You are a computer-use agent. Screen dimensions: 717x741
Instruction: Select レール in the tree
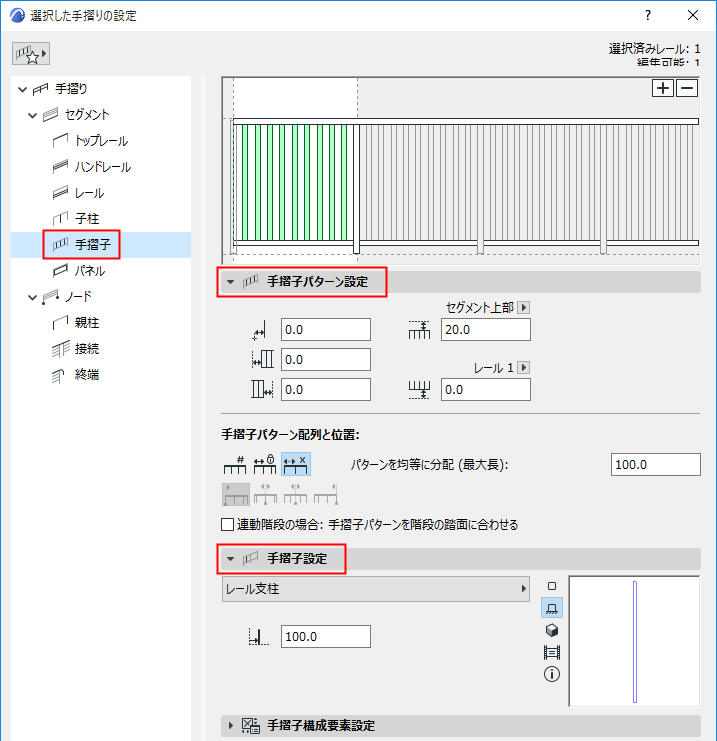tap(89, 193)
